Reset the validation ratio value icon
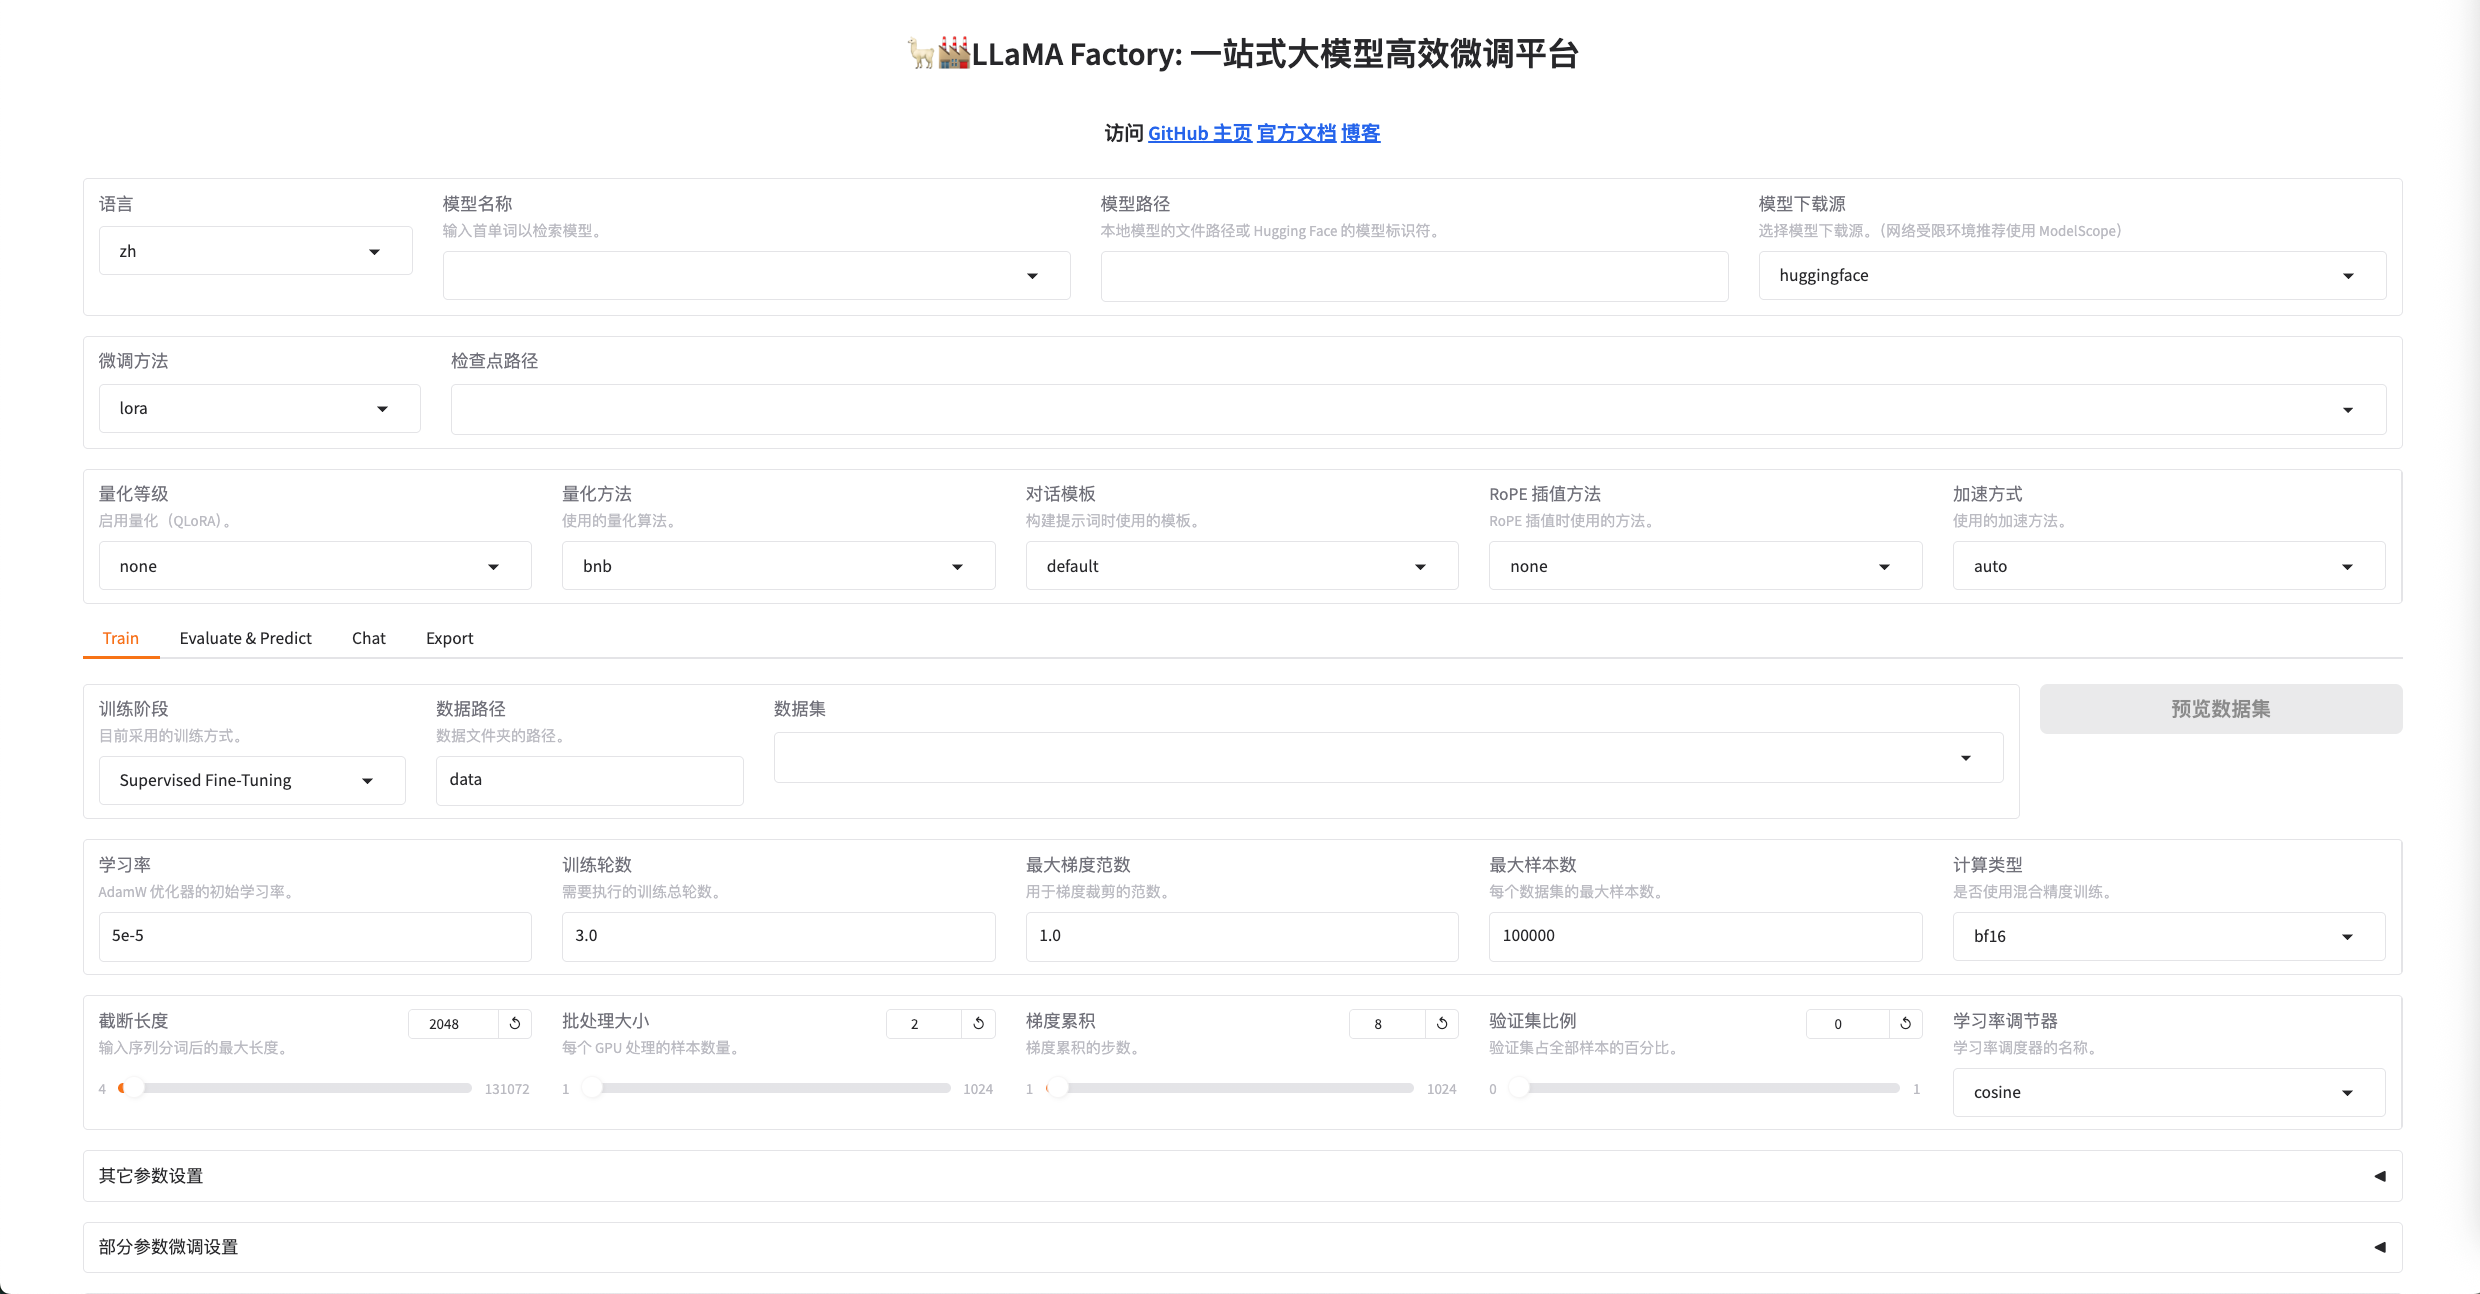 click(1906, 1023)
